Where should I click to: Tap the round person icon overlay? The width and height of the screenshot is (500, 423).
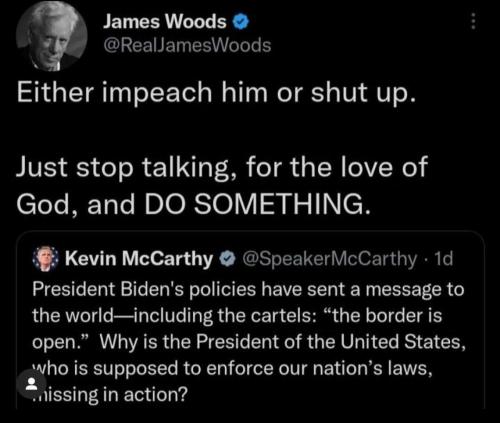(32, 384)
